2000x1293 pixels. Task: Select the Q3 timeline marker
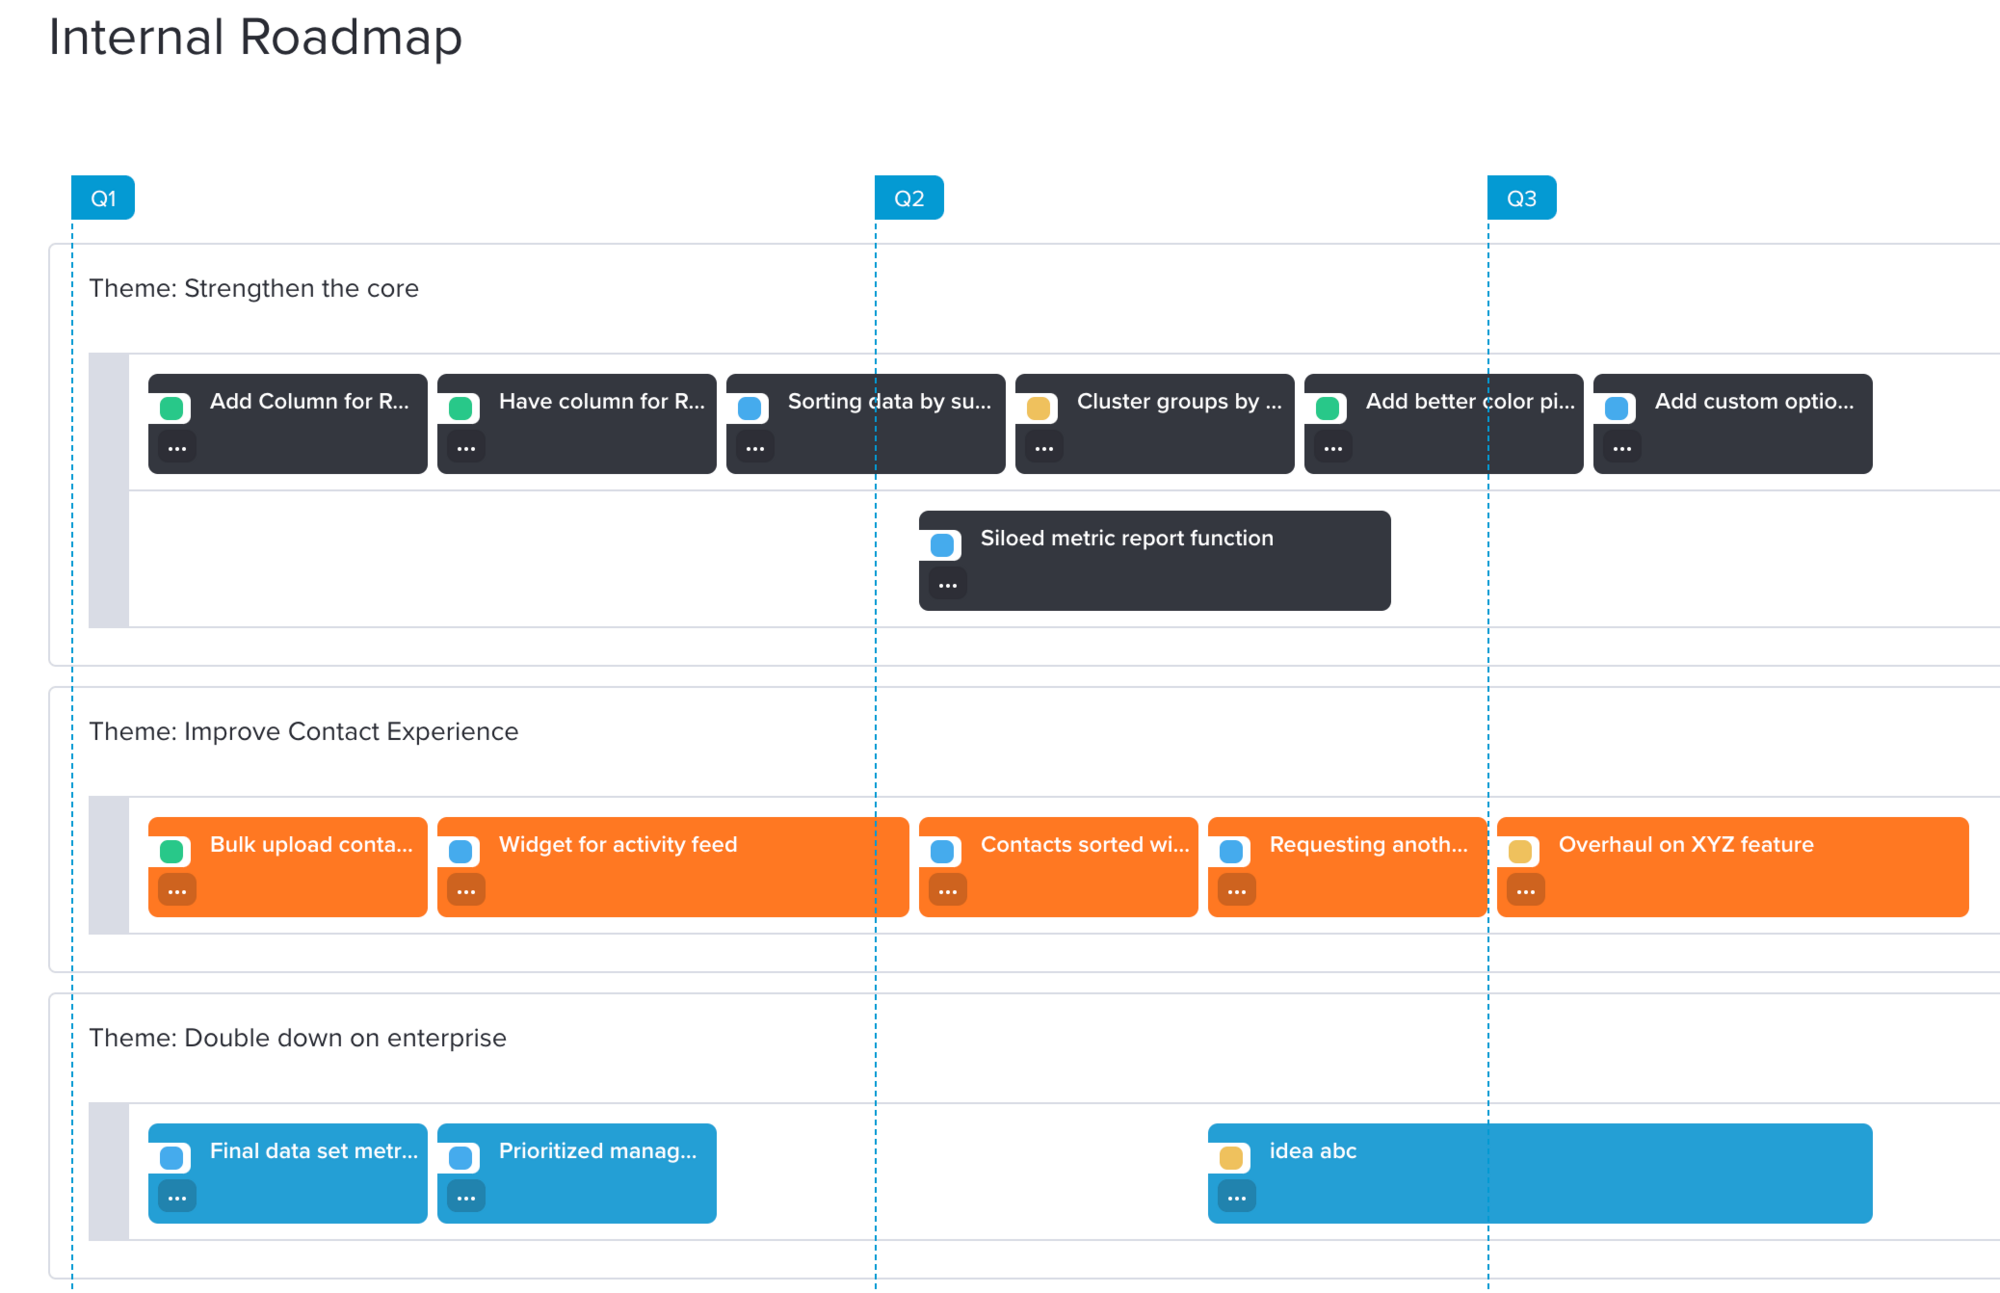click(1522, 198)
